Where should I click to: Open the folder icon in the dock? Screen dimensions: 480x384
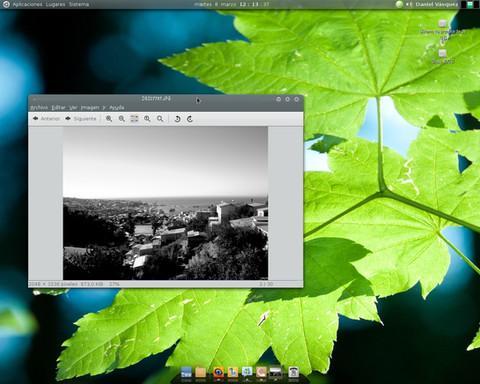click(200, 372)
